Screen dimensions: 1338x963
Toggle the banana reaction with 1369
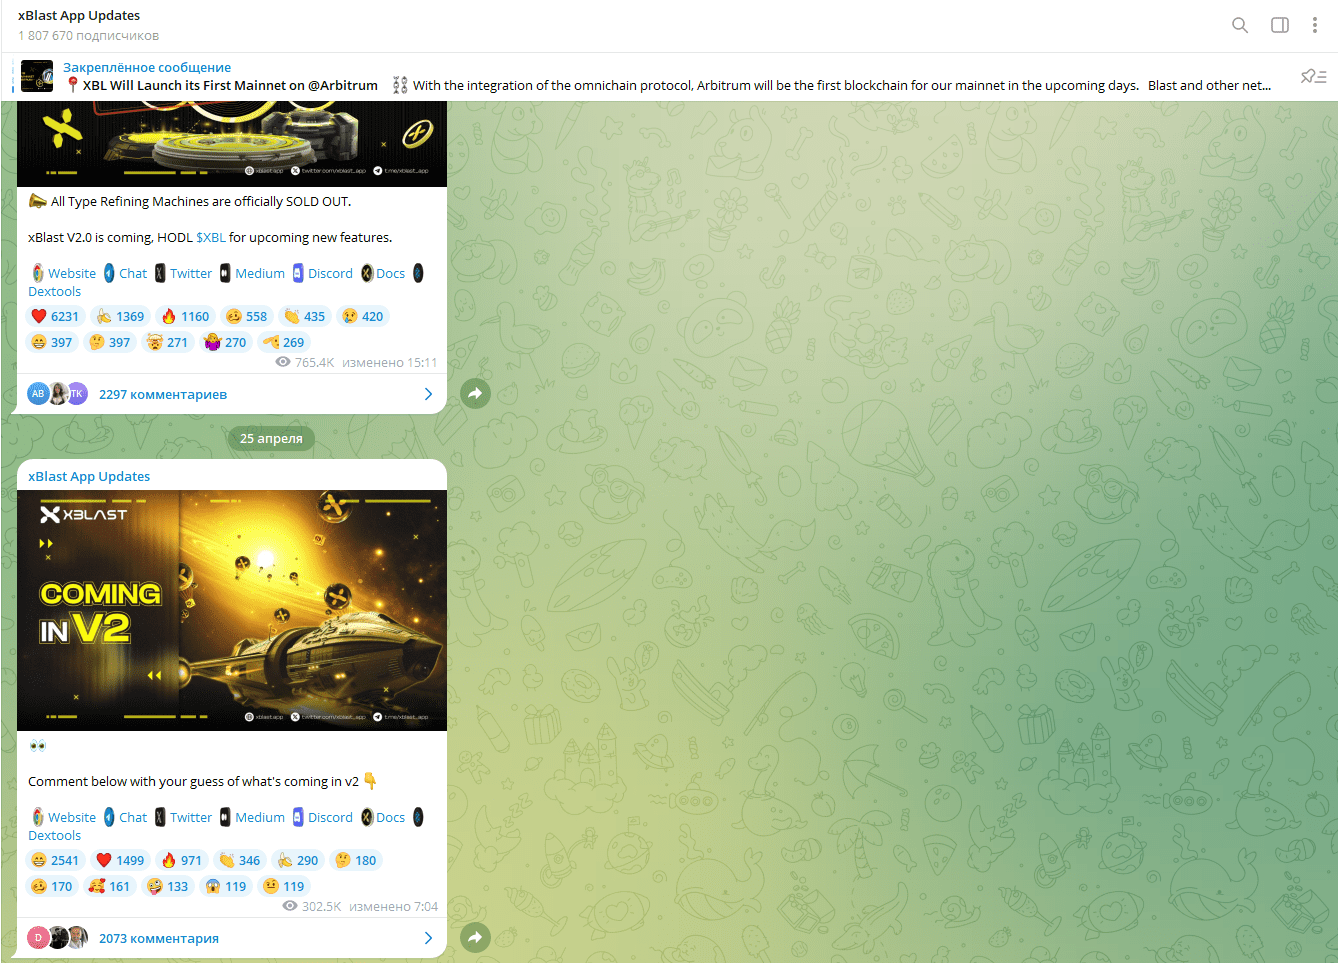pos(120,316)
